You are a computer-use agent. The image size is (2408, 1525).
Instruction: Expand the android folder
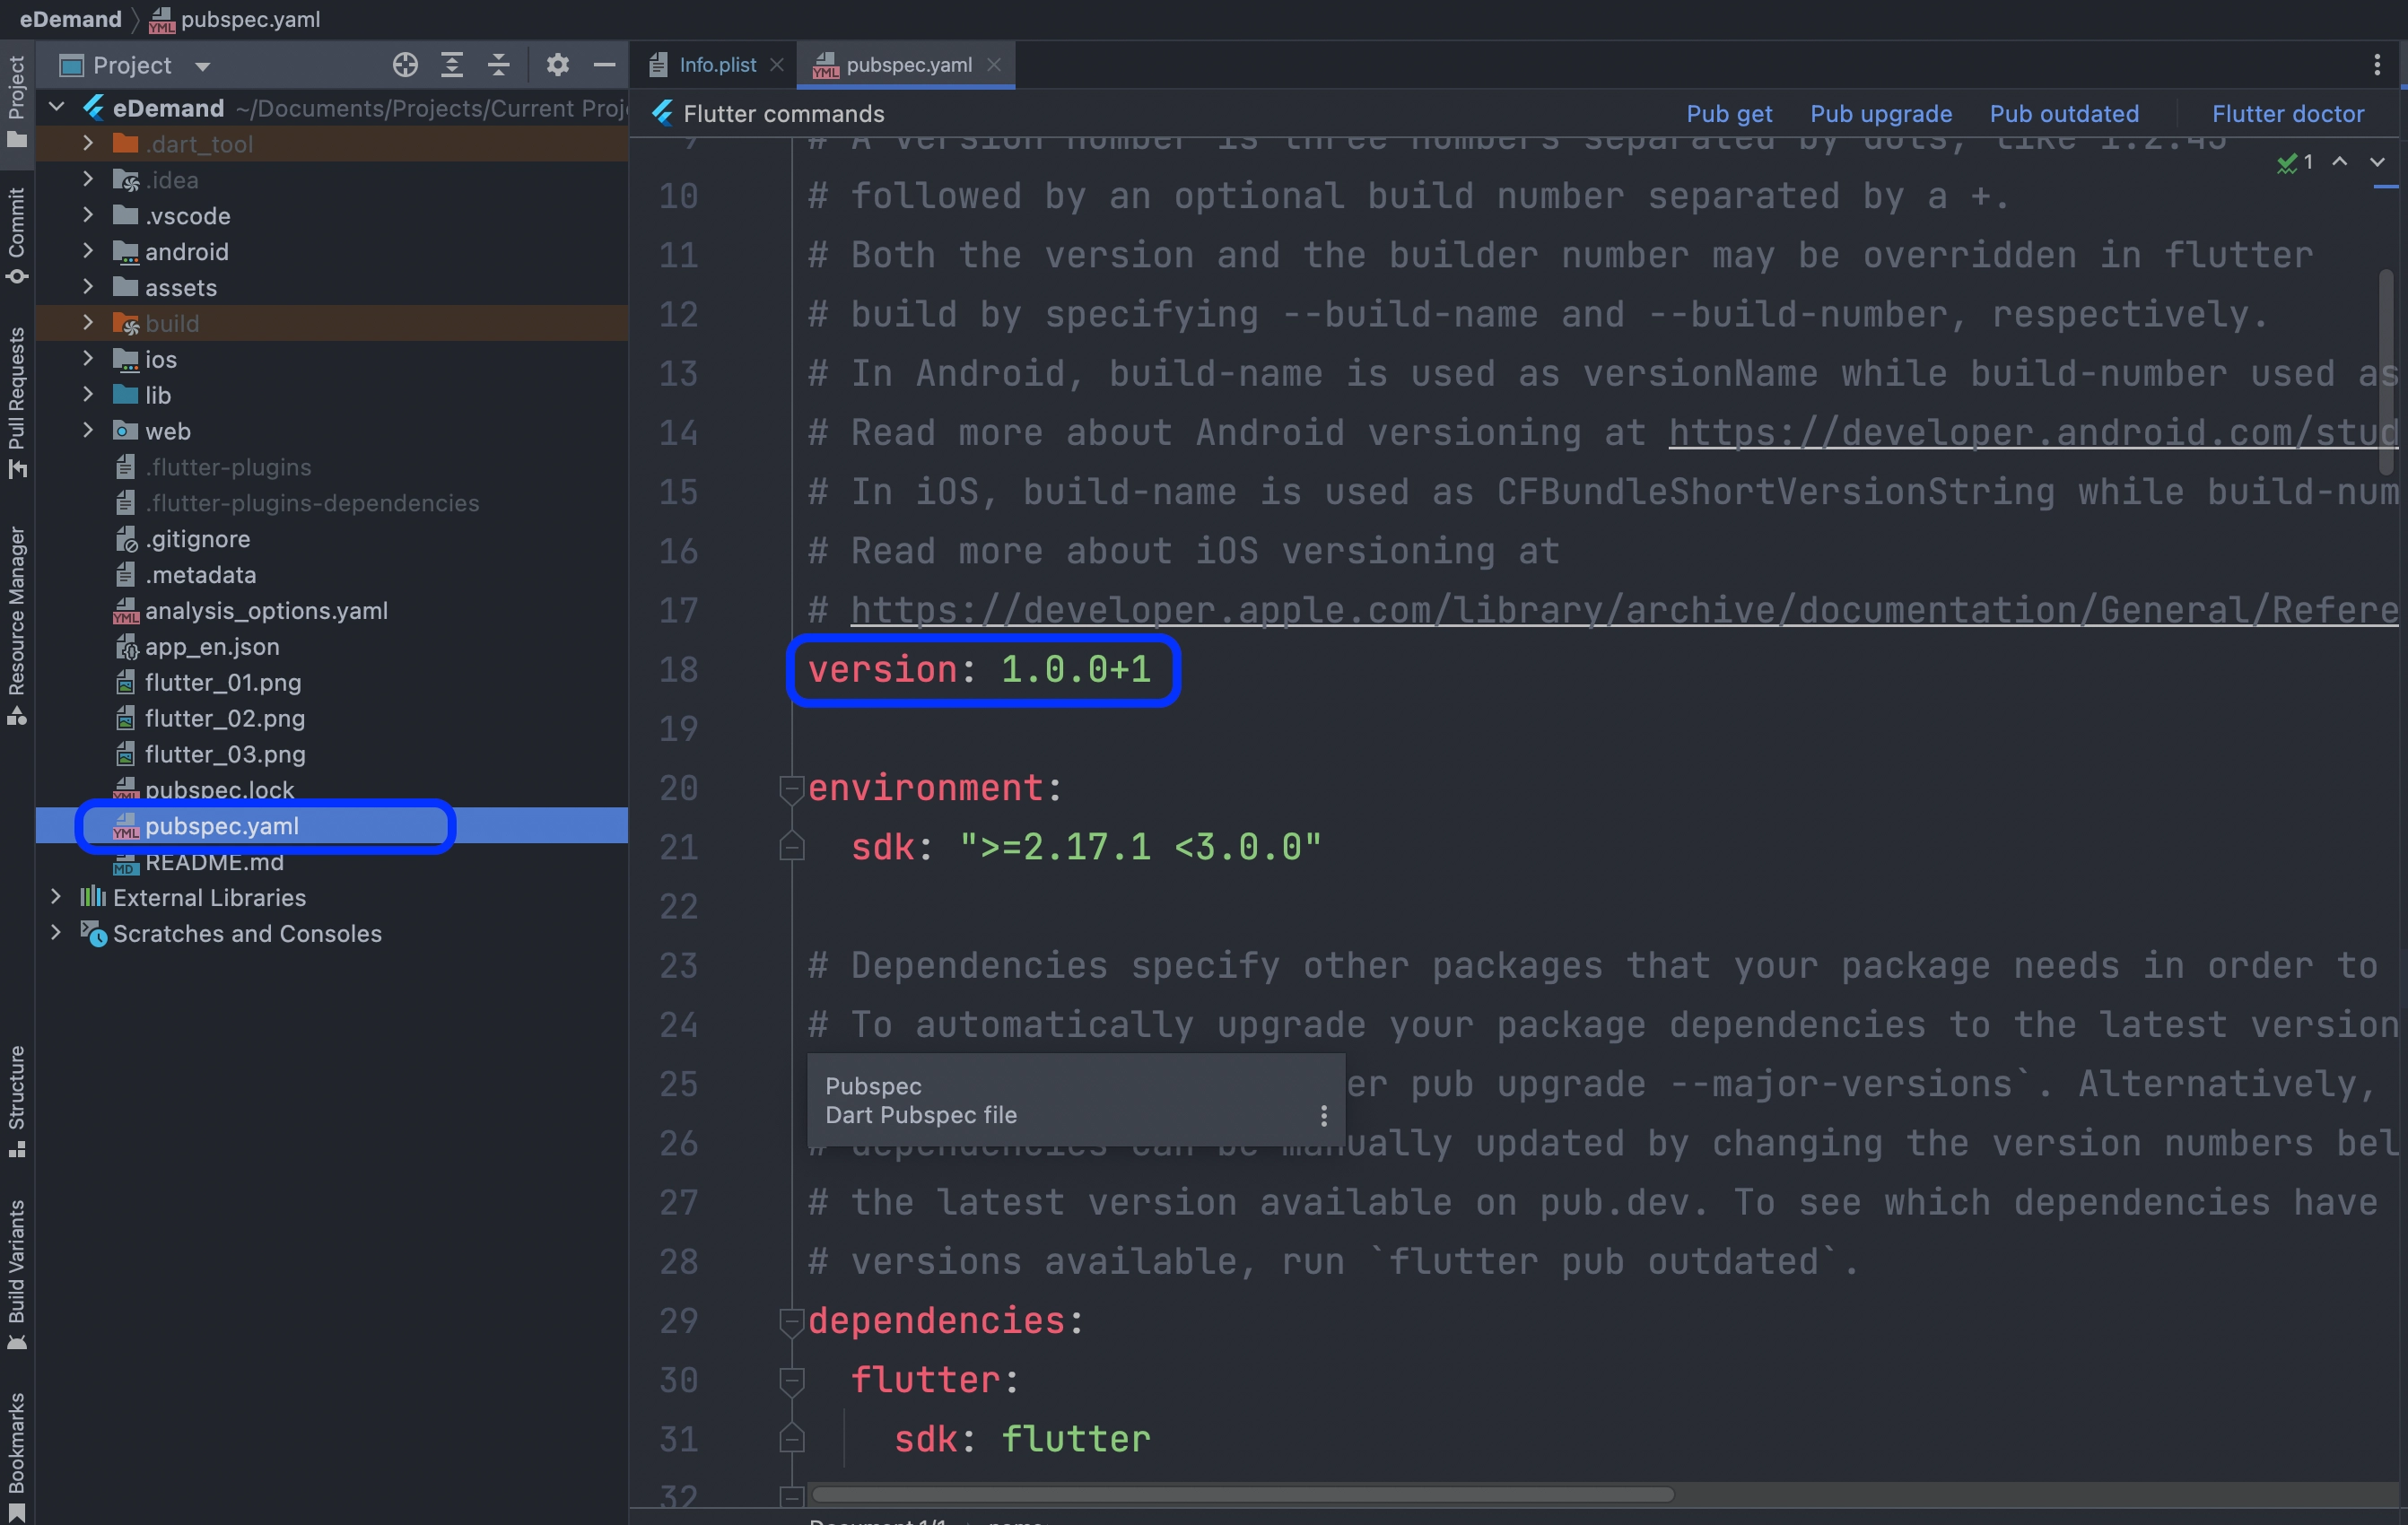point(88,251)
